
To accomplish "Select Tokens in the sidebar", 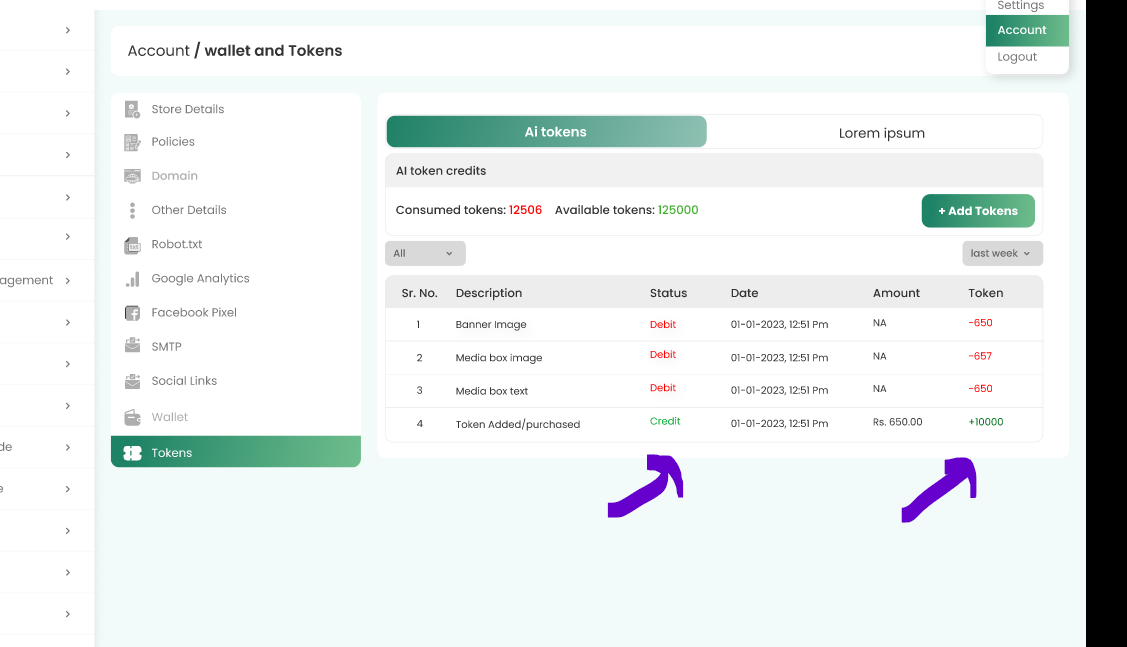I will click(x=236, y=451).
